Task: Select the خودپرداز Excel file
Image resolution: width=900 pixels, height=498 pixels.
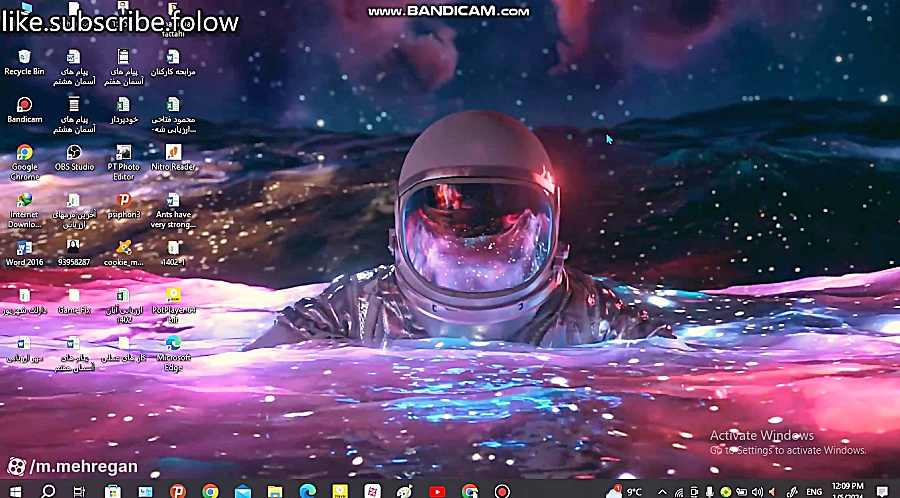Action: [123, 110]
